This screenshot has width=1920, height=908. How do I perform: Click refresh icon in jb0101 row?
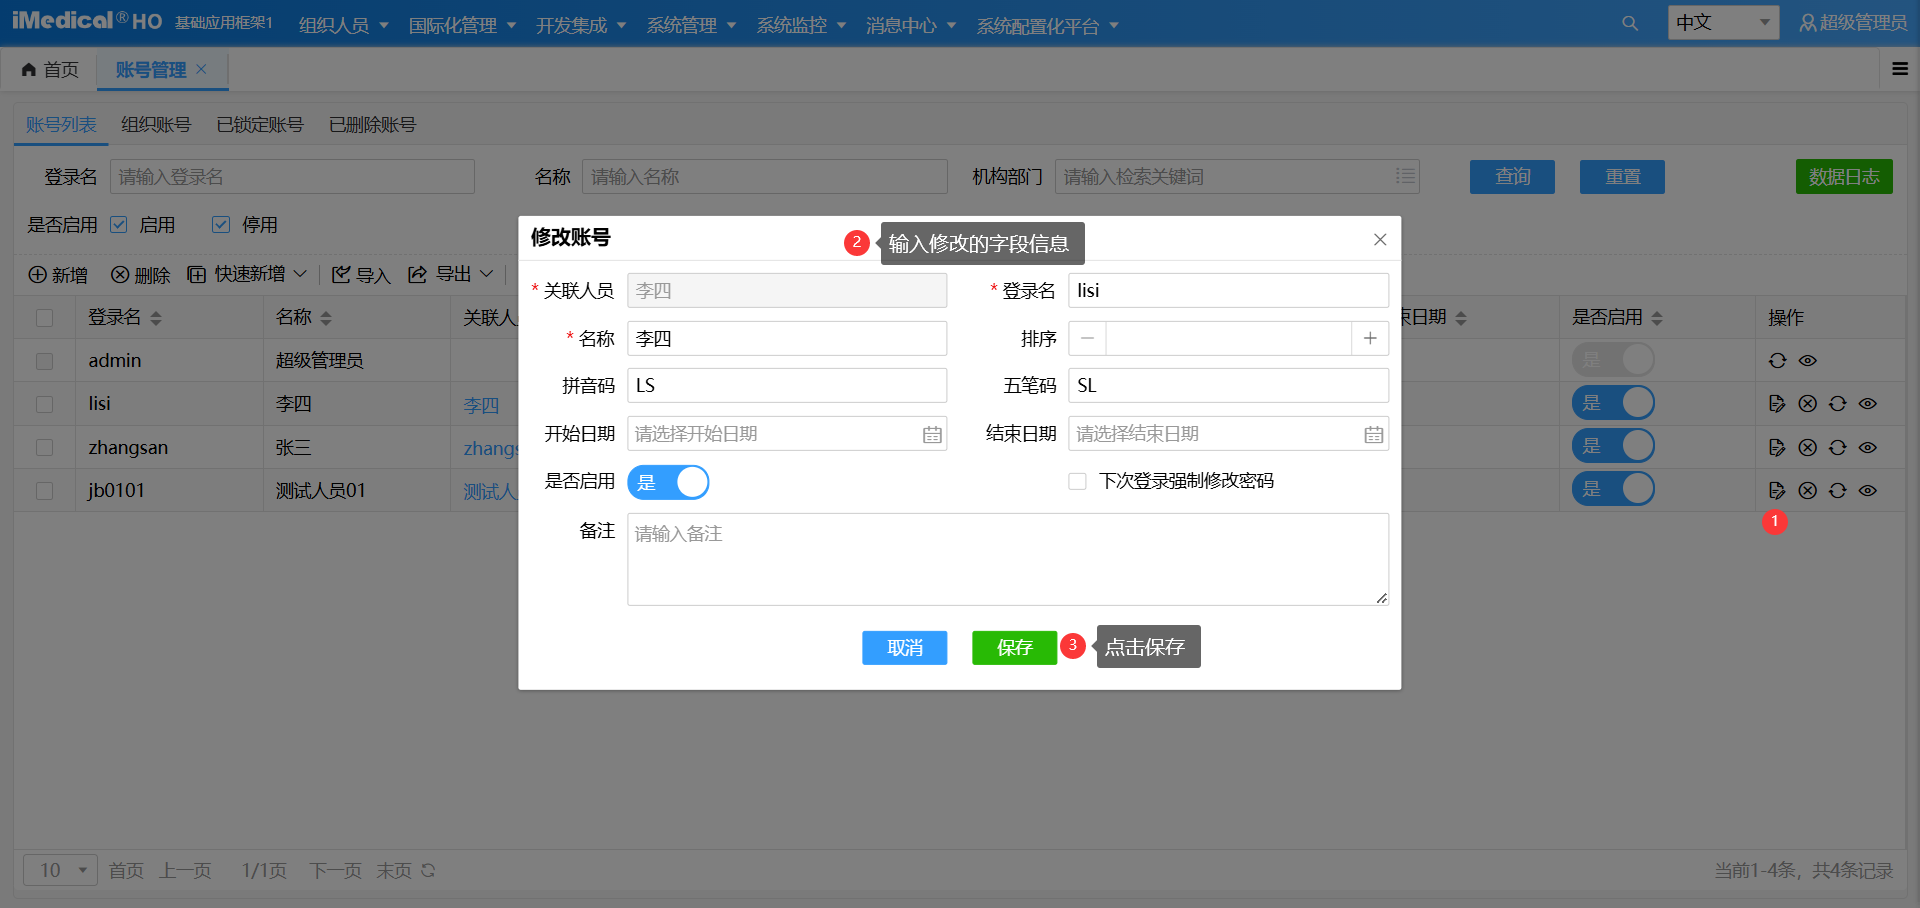1837,490
